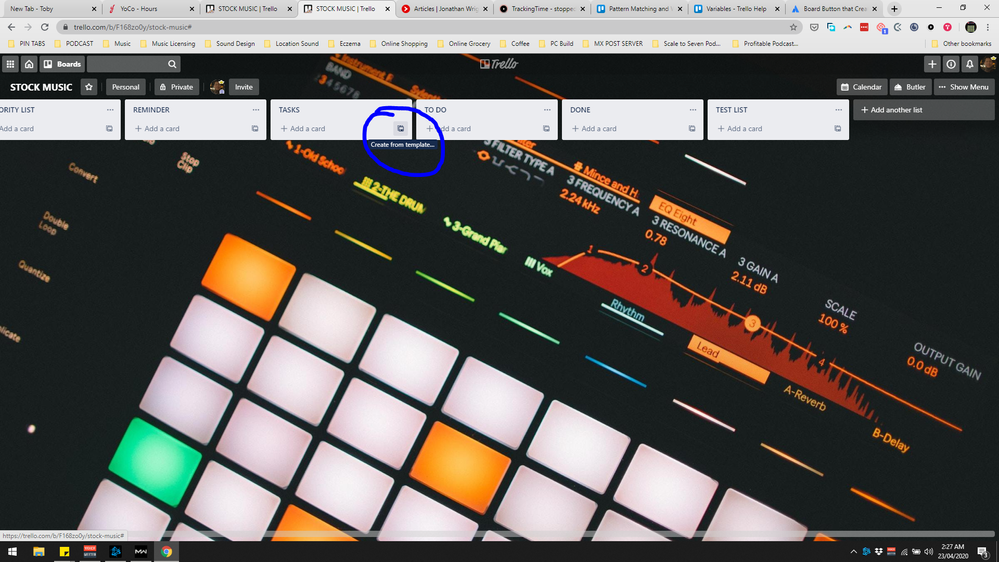Open the account avatar in Trello header
Viewport: 999px width, 562px height.
(988, 64)
